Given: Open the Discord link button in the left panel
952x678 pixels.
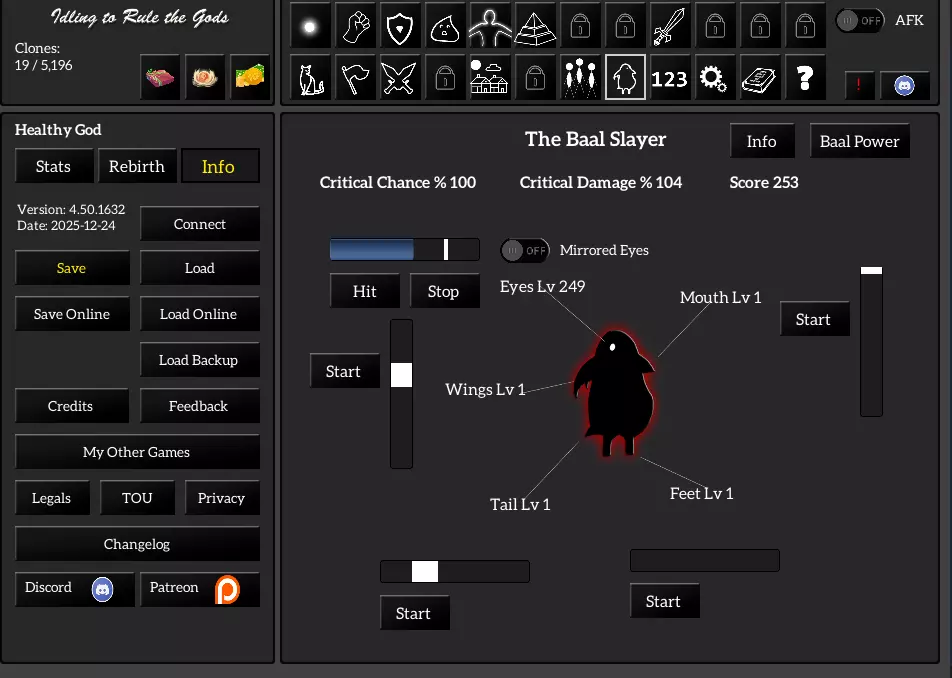Looking at the screenshot, I should (74, 589).
